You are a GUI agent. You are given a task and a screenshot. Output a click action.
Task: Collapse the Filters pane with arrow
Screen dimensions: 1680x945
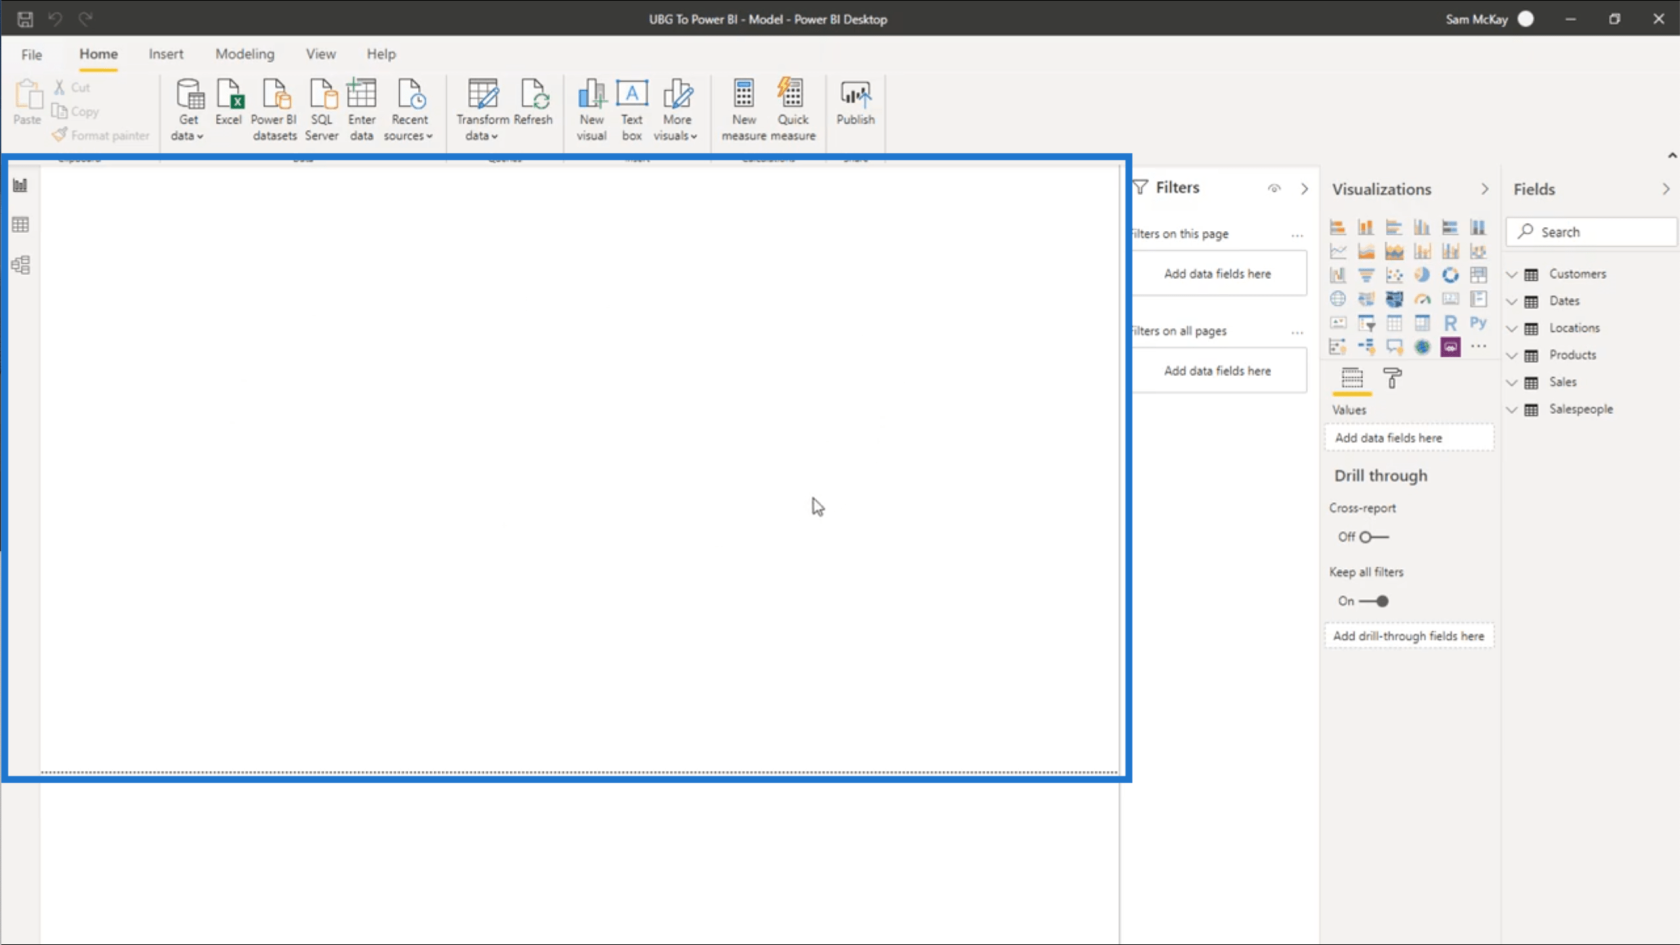pyautogui.click(x=1304, y=188)
